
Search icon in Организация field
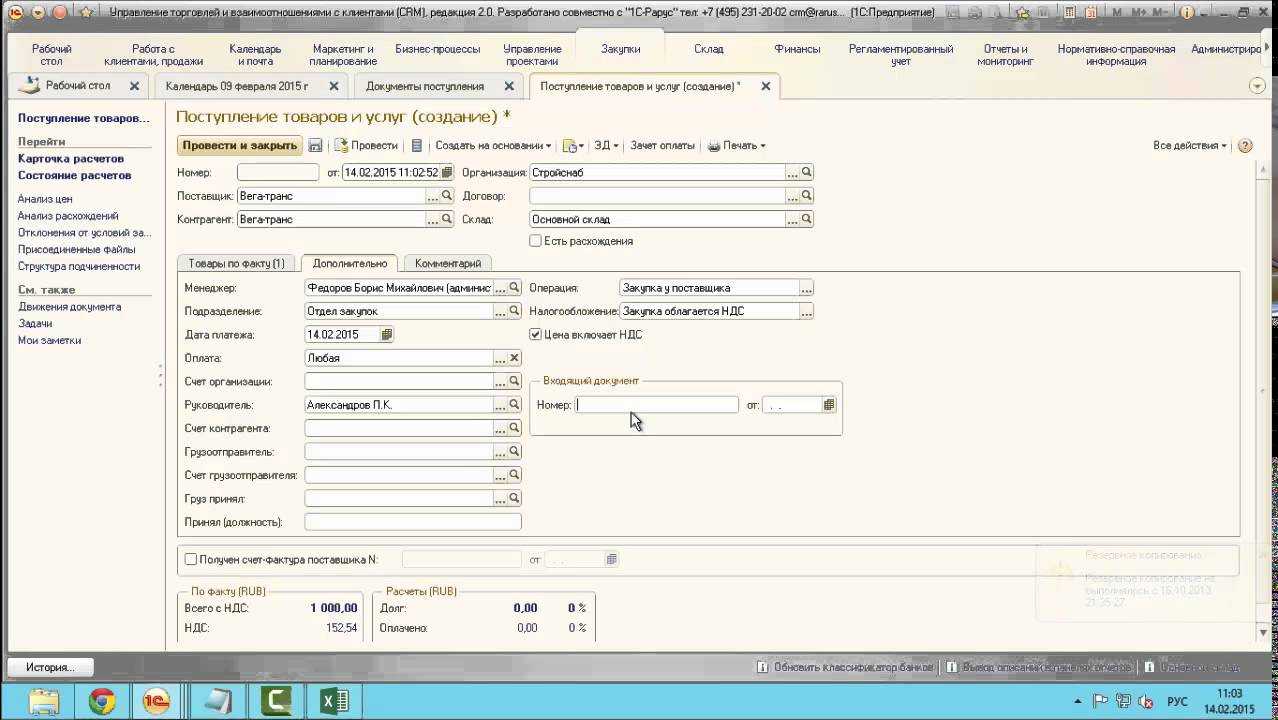click(x=807, y=173)
